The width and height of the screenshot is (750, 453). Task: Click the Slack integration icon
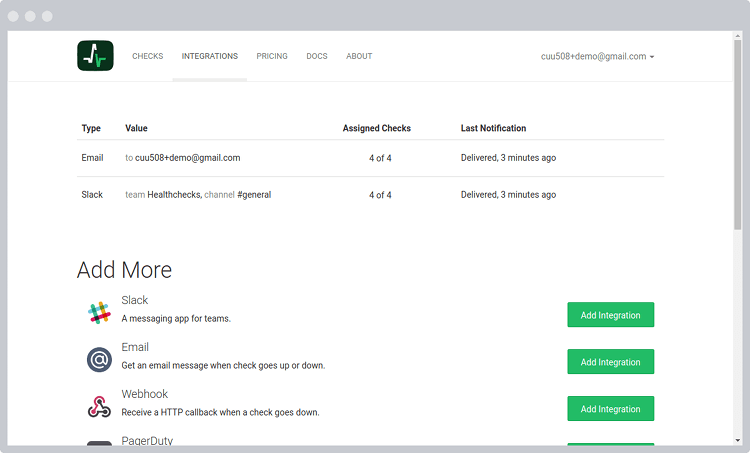click(x=98, y=313)
